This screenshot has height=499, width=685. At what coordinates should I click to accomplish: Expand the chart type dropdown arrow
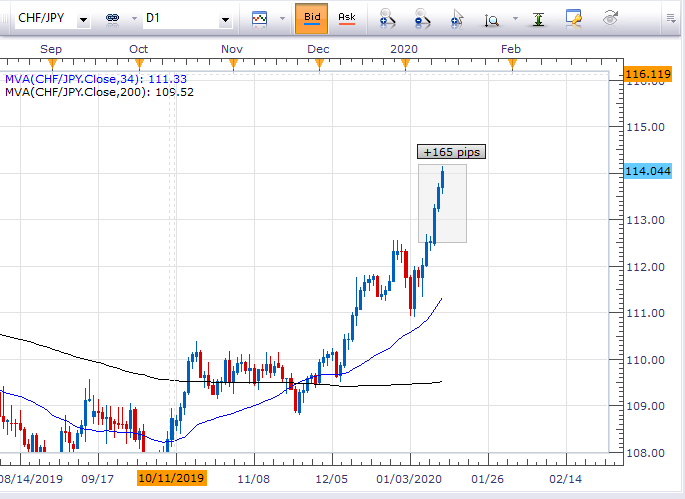coord(281,19)
